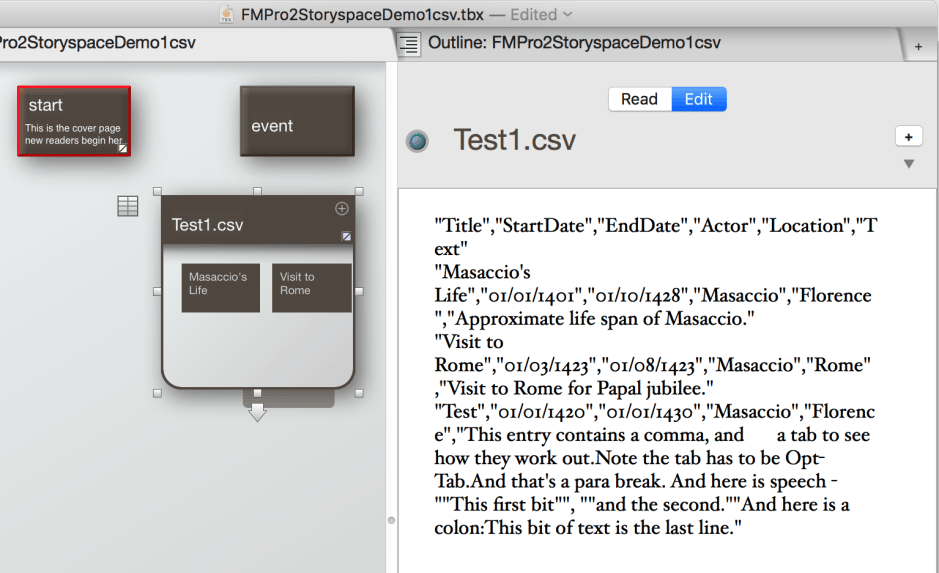Click the circled plus icon in Test1.csv container
The width and height of the screenshot is (939, 573).
click(x=341, y=208)
